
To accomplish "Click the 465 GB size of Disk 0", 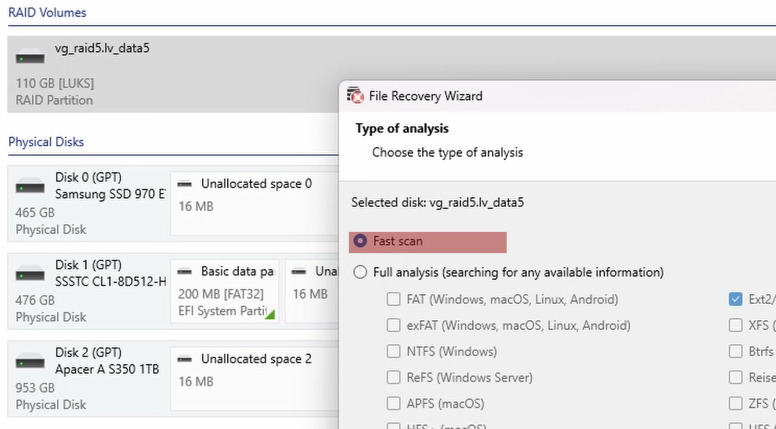I will pyautogui.click(x=35, y=213).
